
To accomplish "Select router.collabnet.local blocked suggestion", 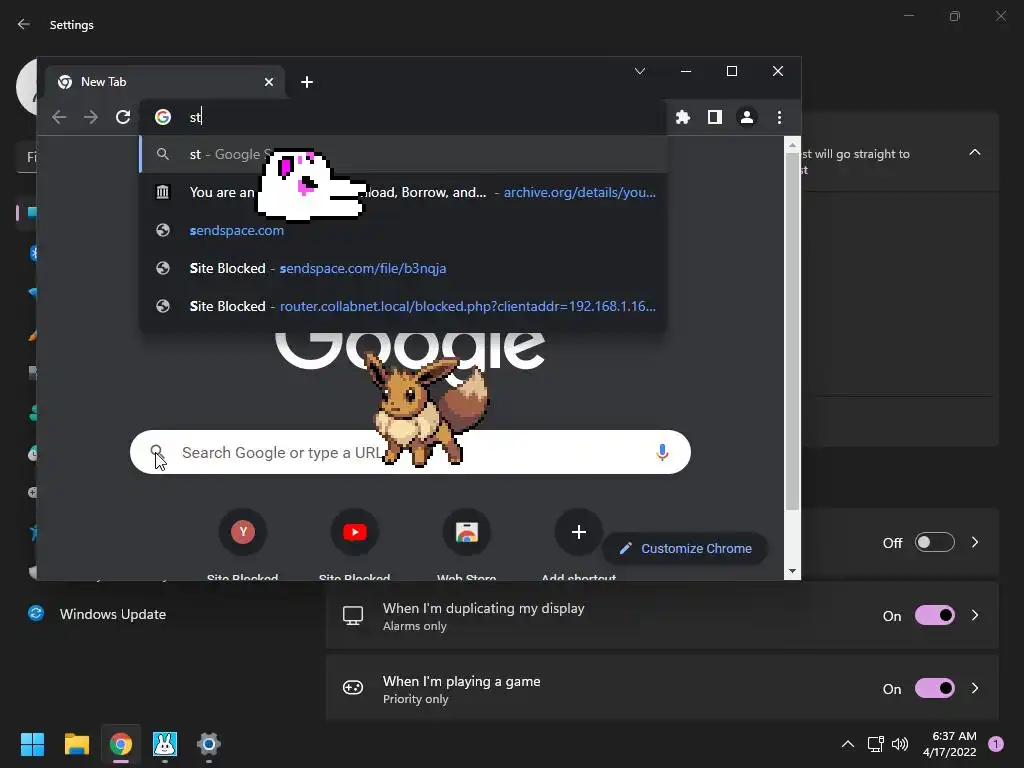I will pos(403,306).
